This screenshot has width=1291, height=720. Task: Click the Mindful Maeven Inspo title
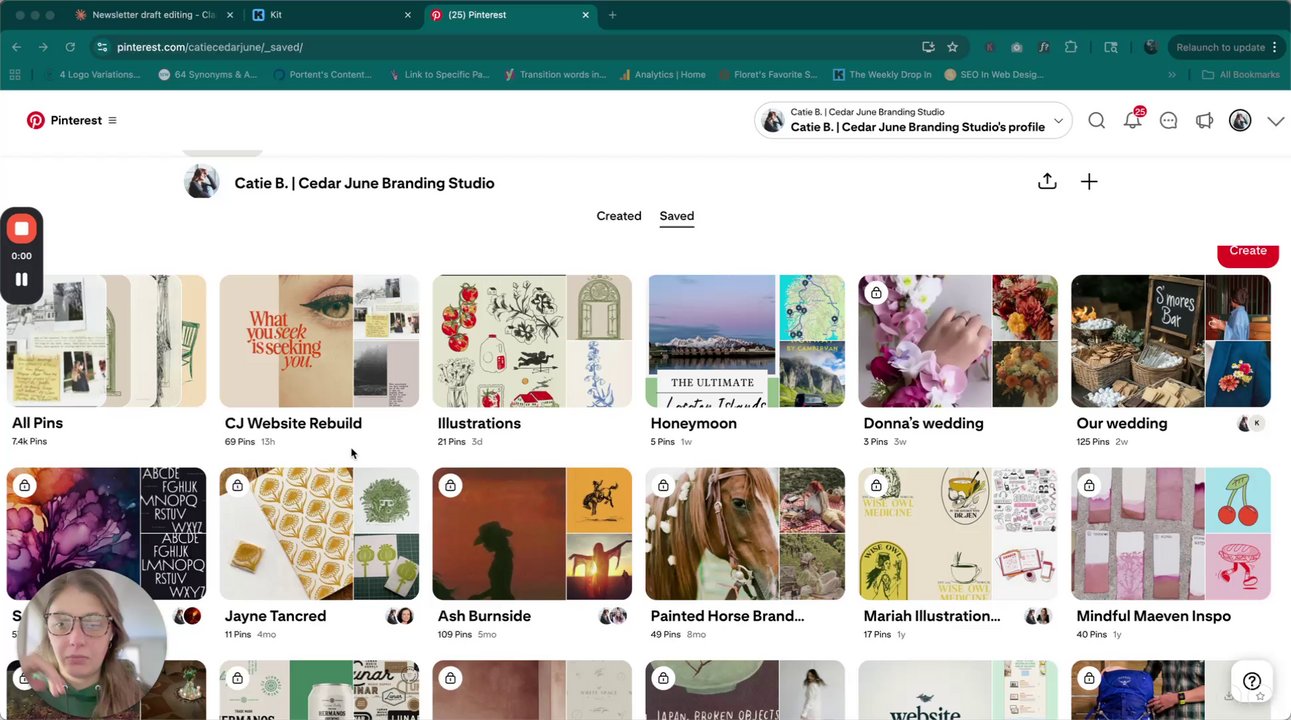(1153, 616)
